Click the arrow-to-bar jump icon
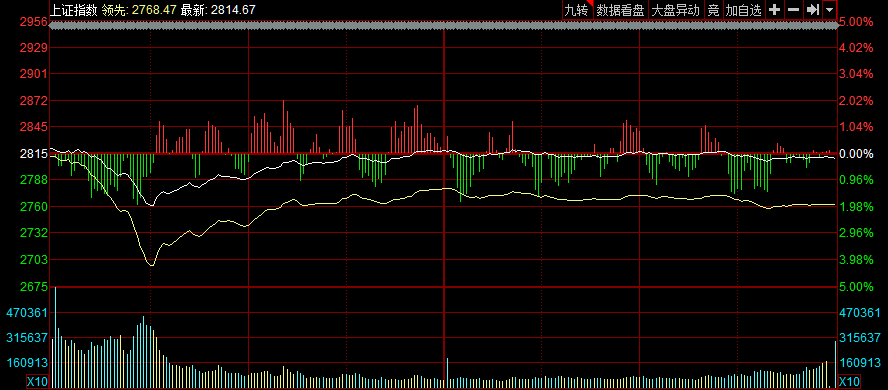 point(813,10)
